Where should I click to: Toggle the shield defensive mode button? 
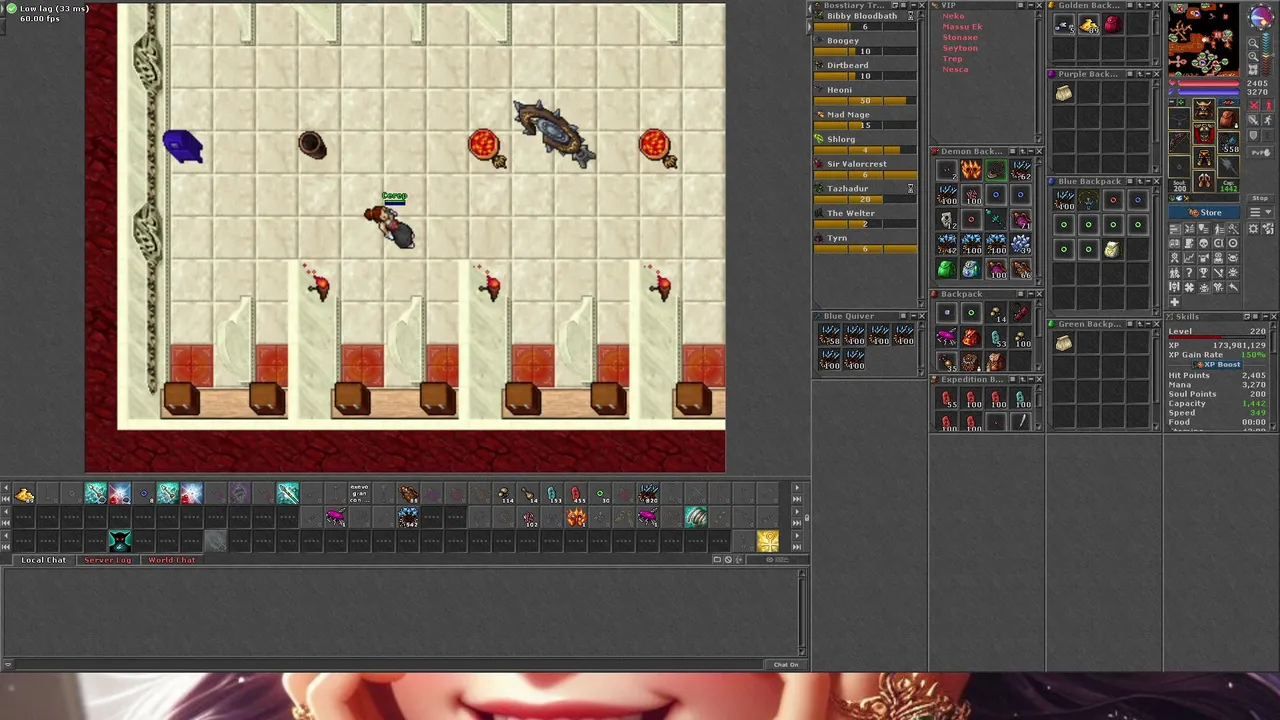(x=1253, y=135)
